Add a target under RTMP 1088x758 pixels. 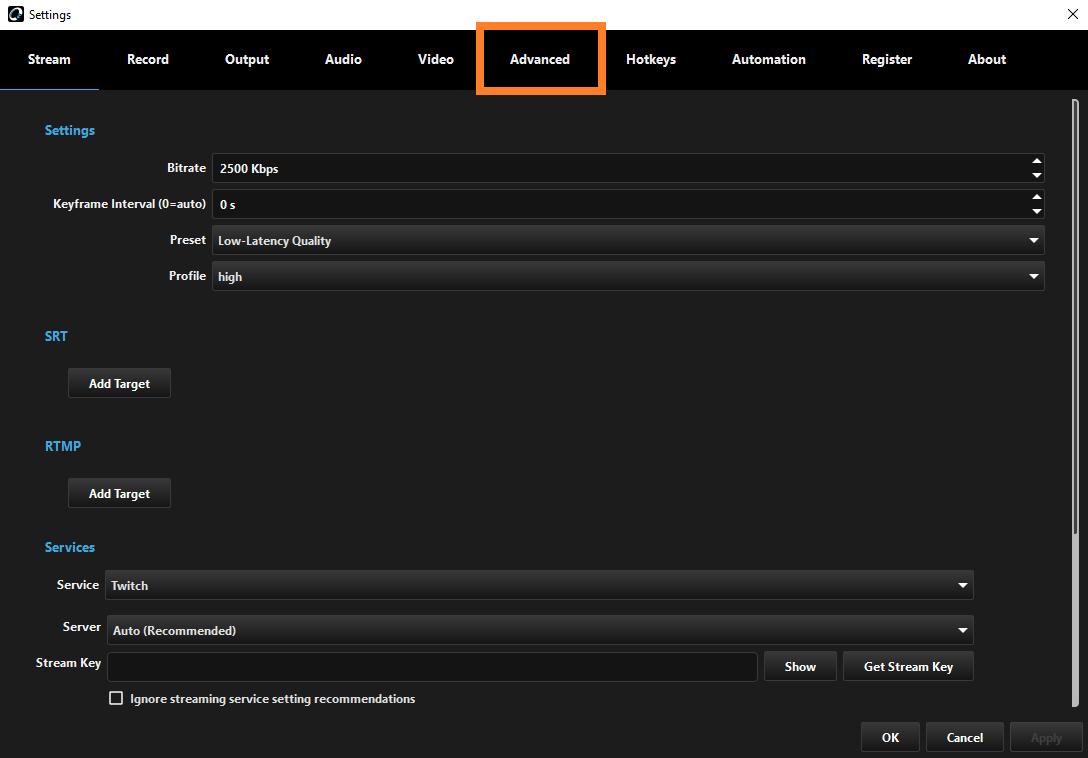point(119,494)
